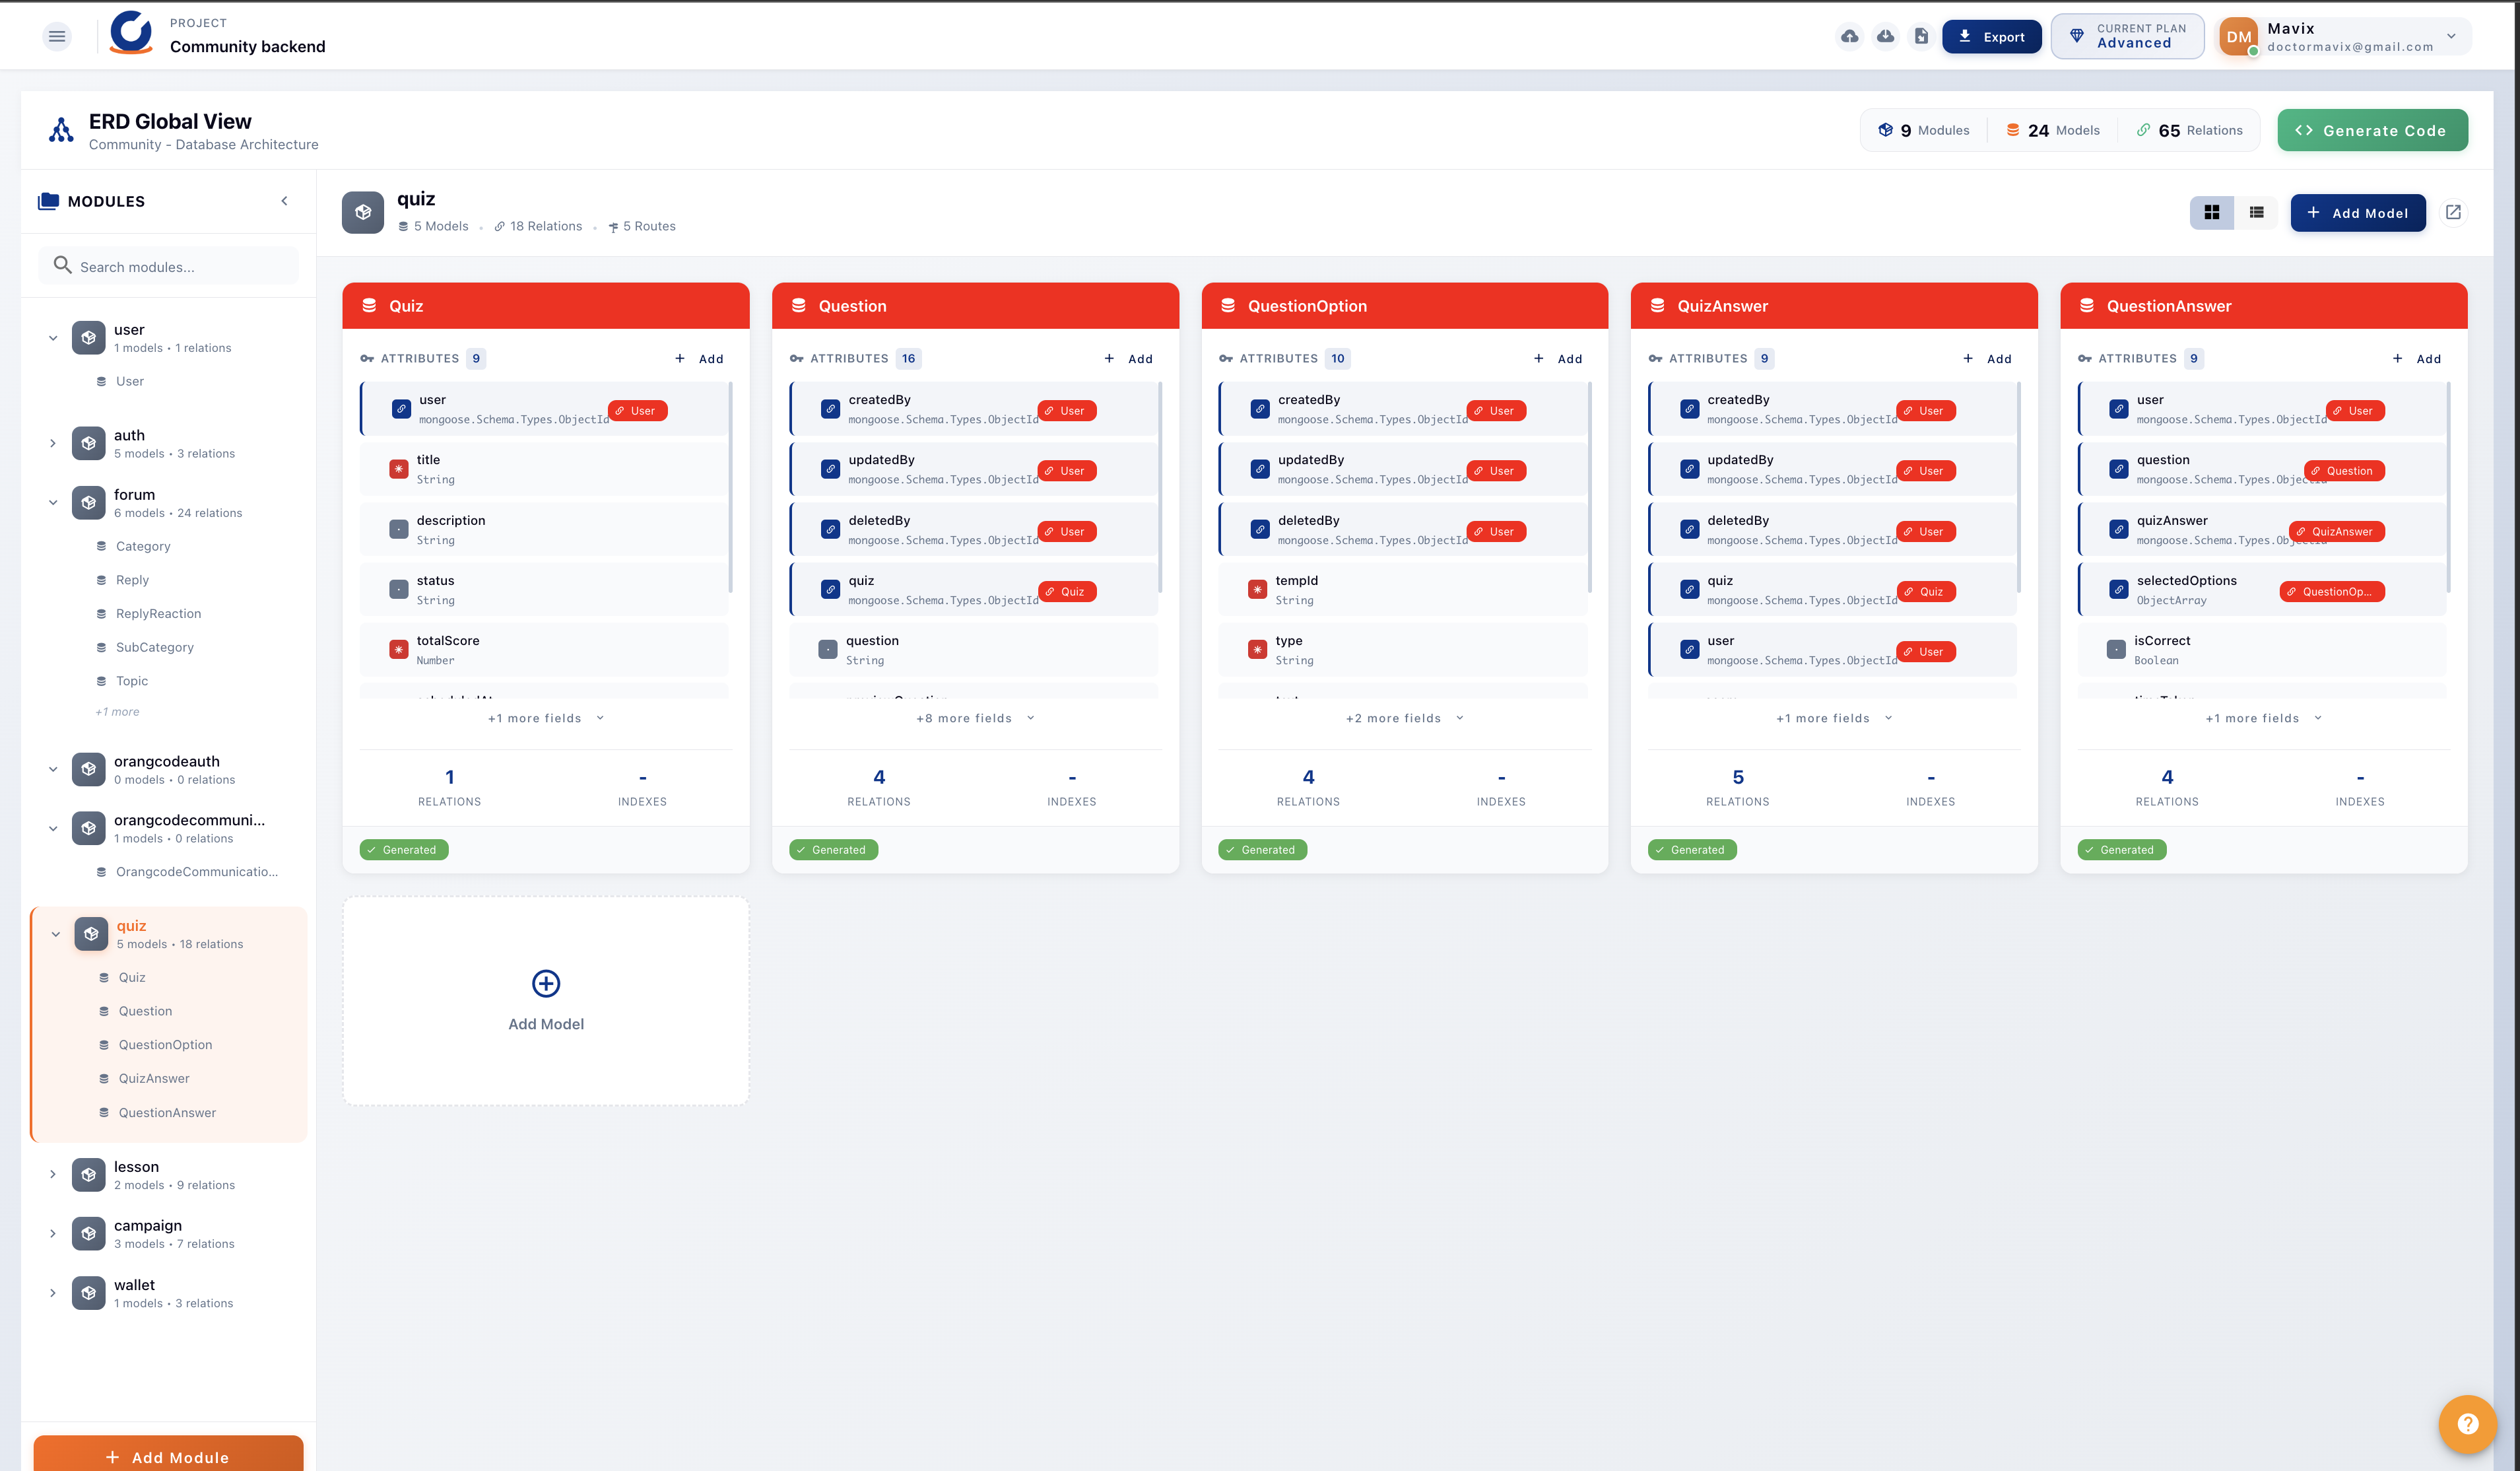This screenshot has height=1471, width=2520.
Task: Open ERD in new window via external link icon
Action: tap(2455, 212)
